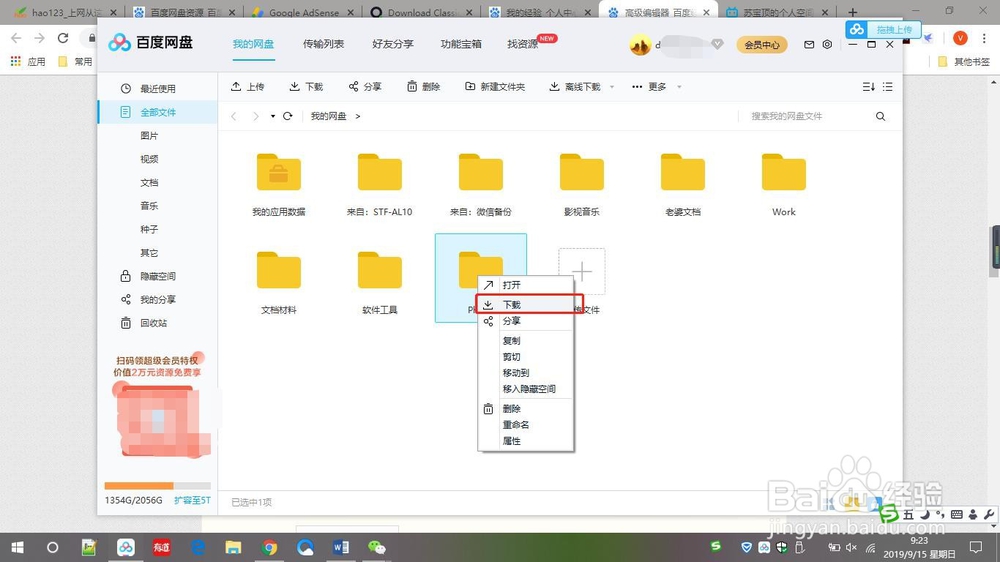This screenshot has width=1000, height=562.
Task: Click the offline download (离线下载) button
Action: coord(575,87)
